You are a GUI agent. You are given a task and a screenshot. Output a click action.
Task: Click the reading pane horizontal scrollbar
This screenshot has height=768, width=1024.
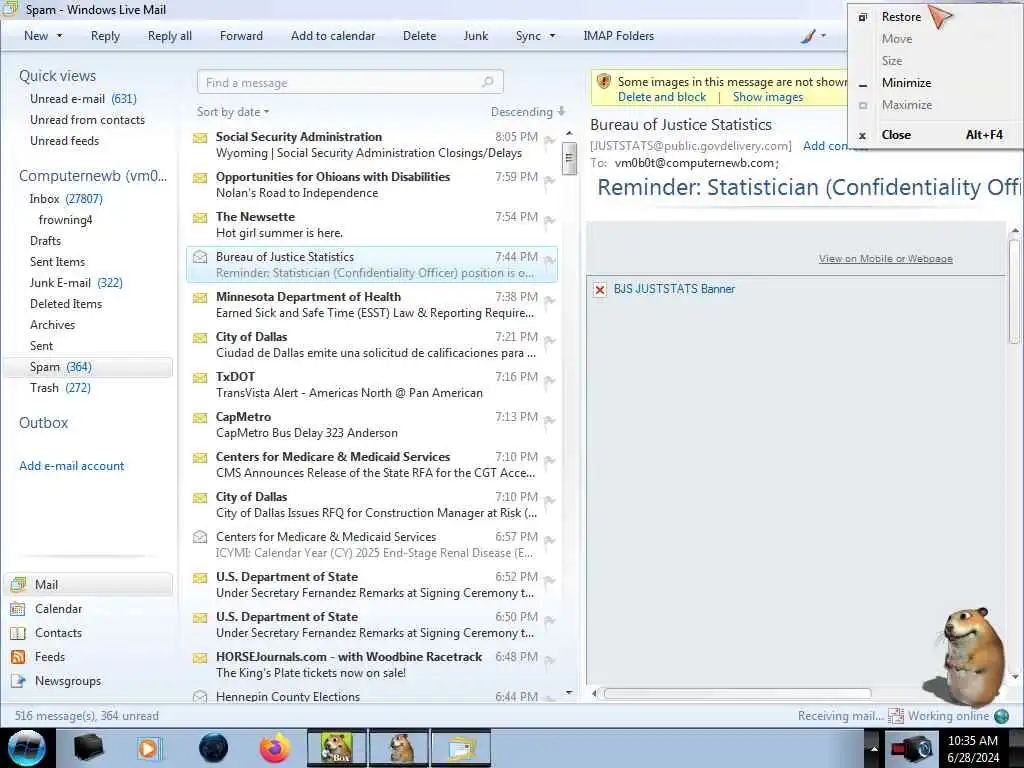click(737, 694)
